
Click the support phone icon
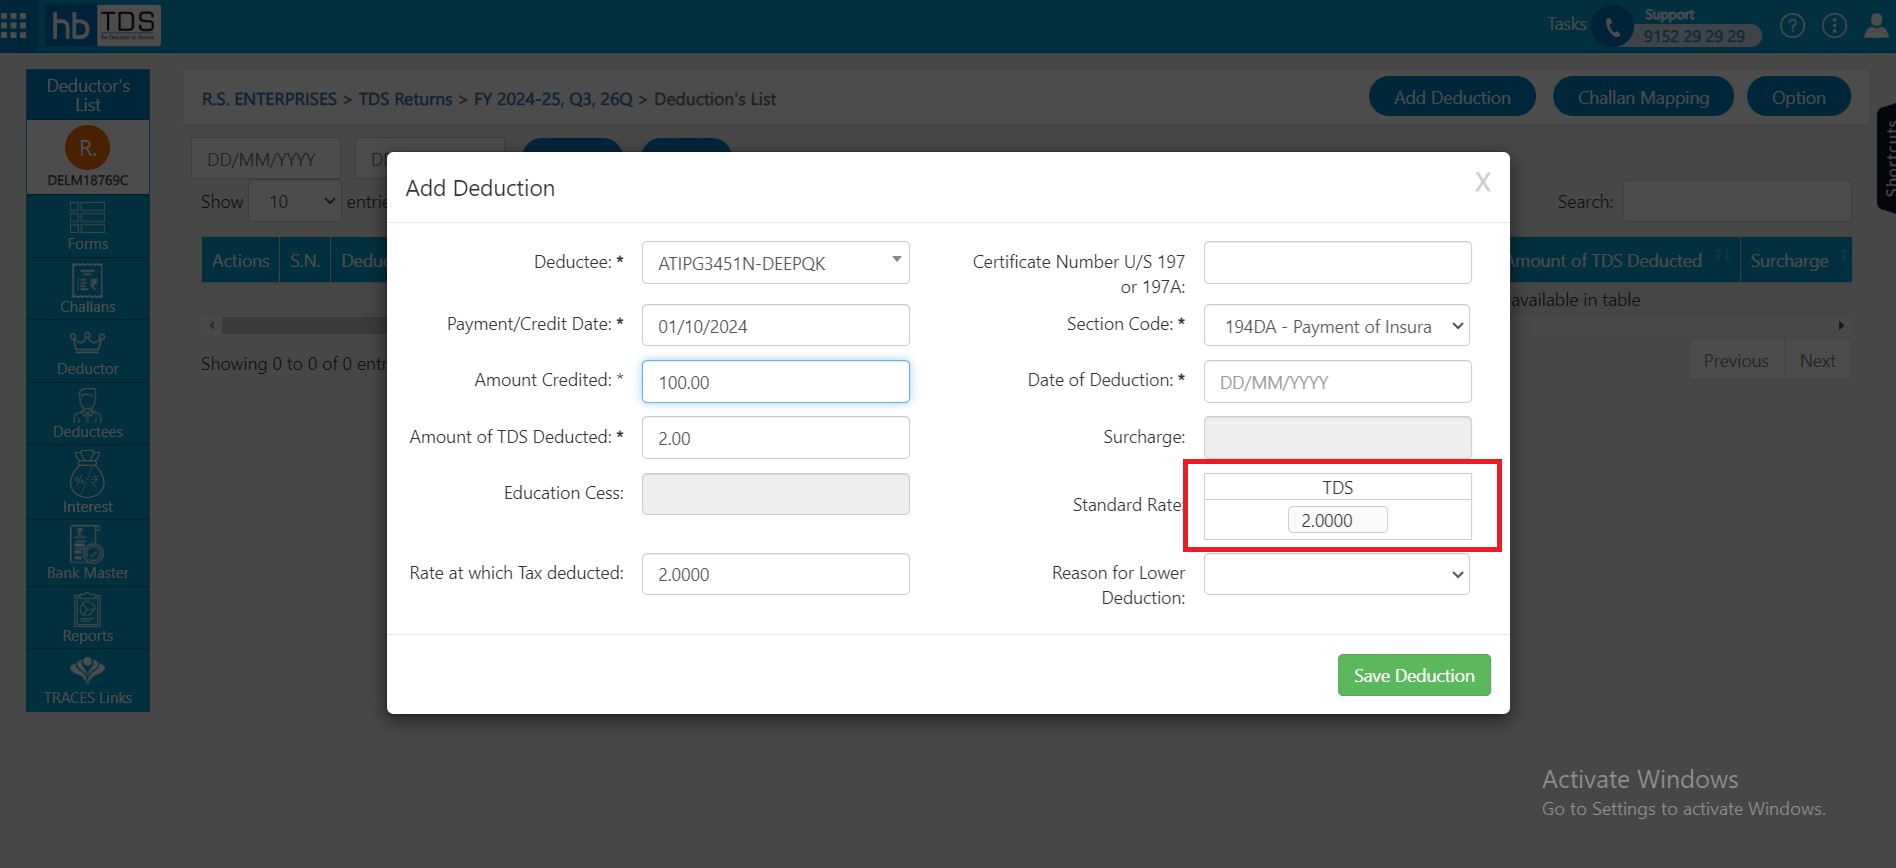click(x=1612, y=27)
